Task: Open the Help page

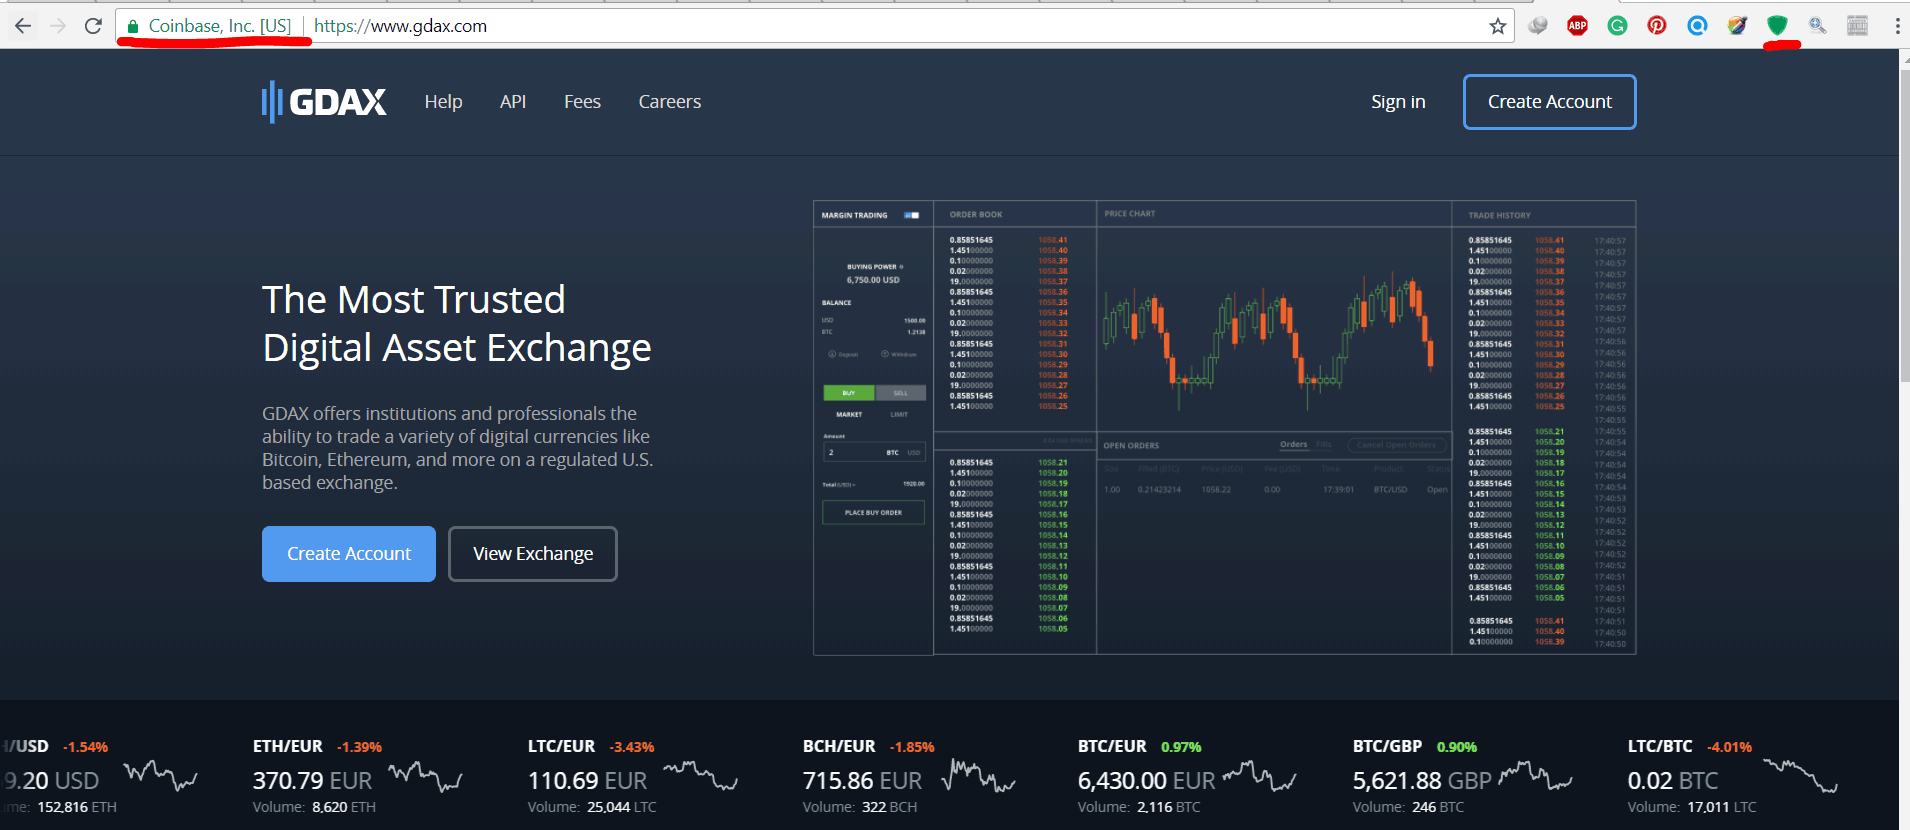Action: click(443, 102)
